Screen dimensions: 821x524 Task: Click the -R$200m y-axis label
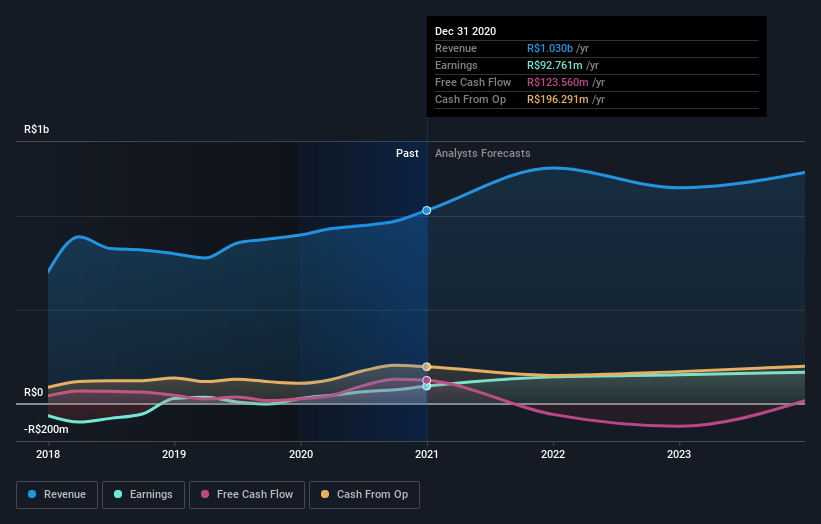coord(46,429)
